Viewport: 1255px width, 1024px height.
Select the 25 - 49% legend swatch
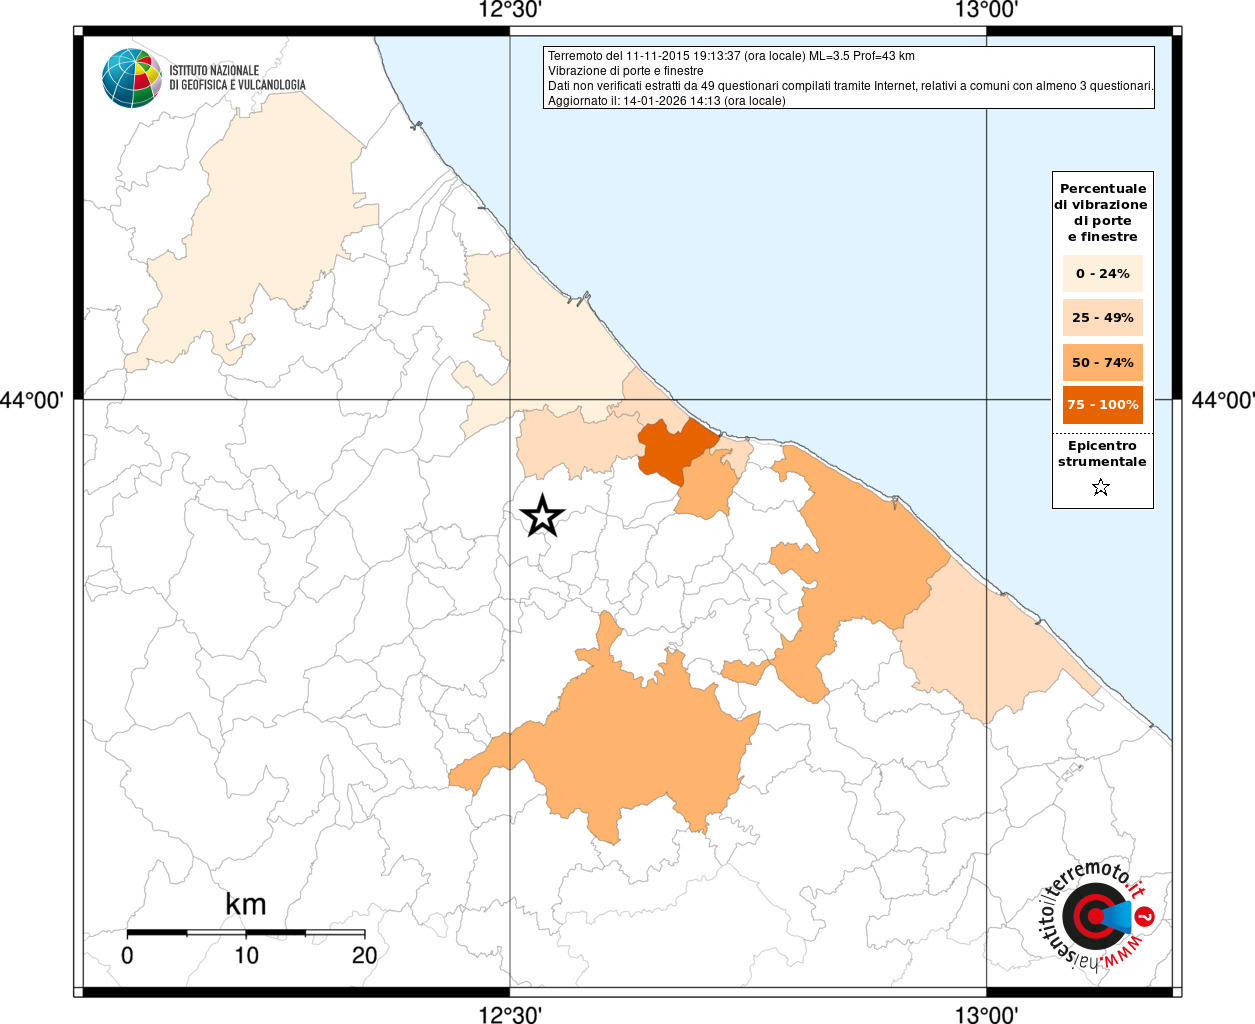(x=1102, y=317)
